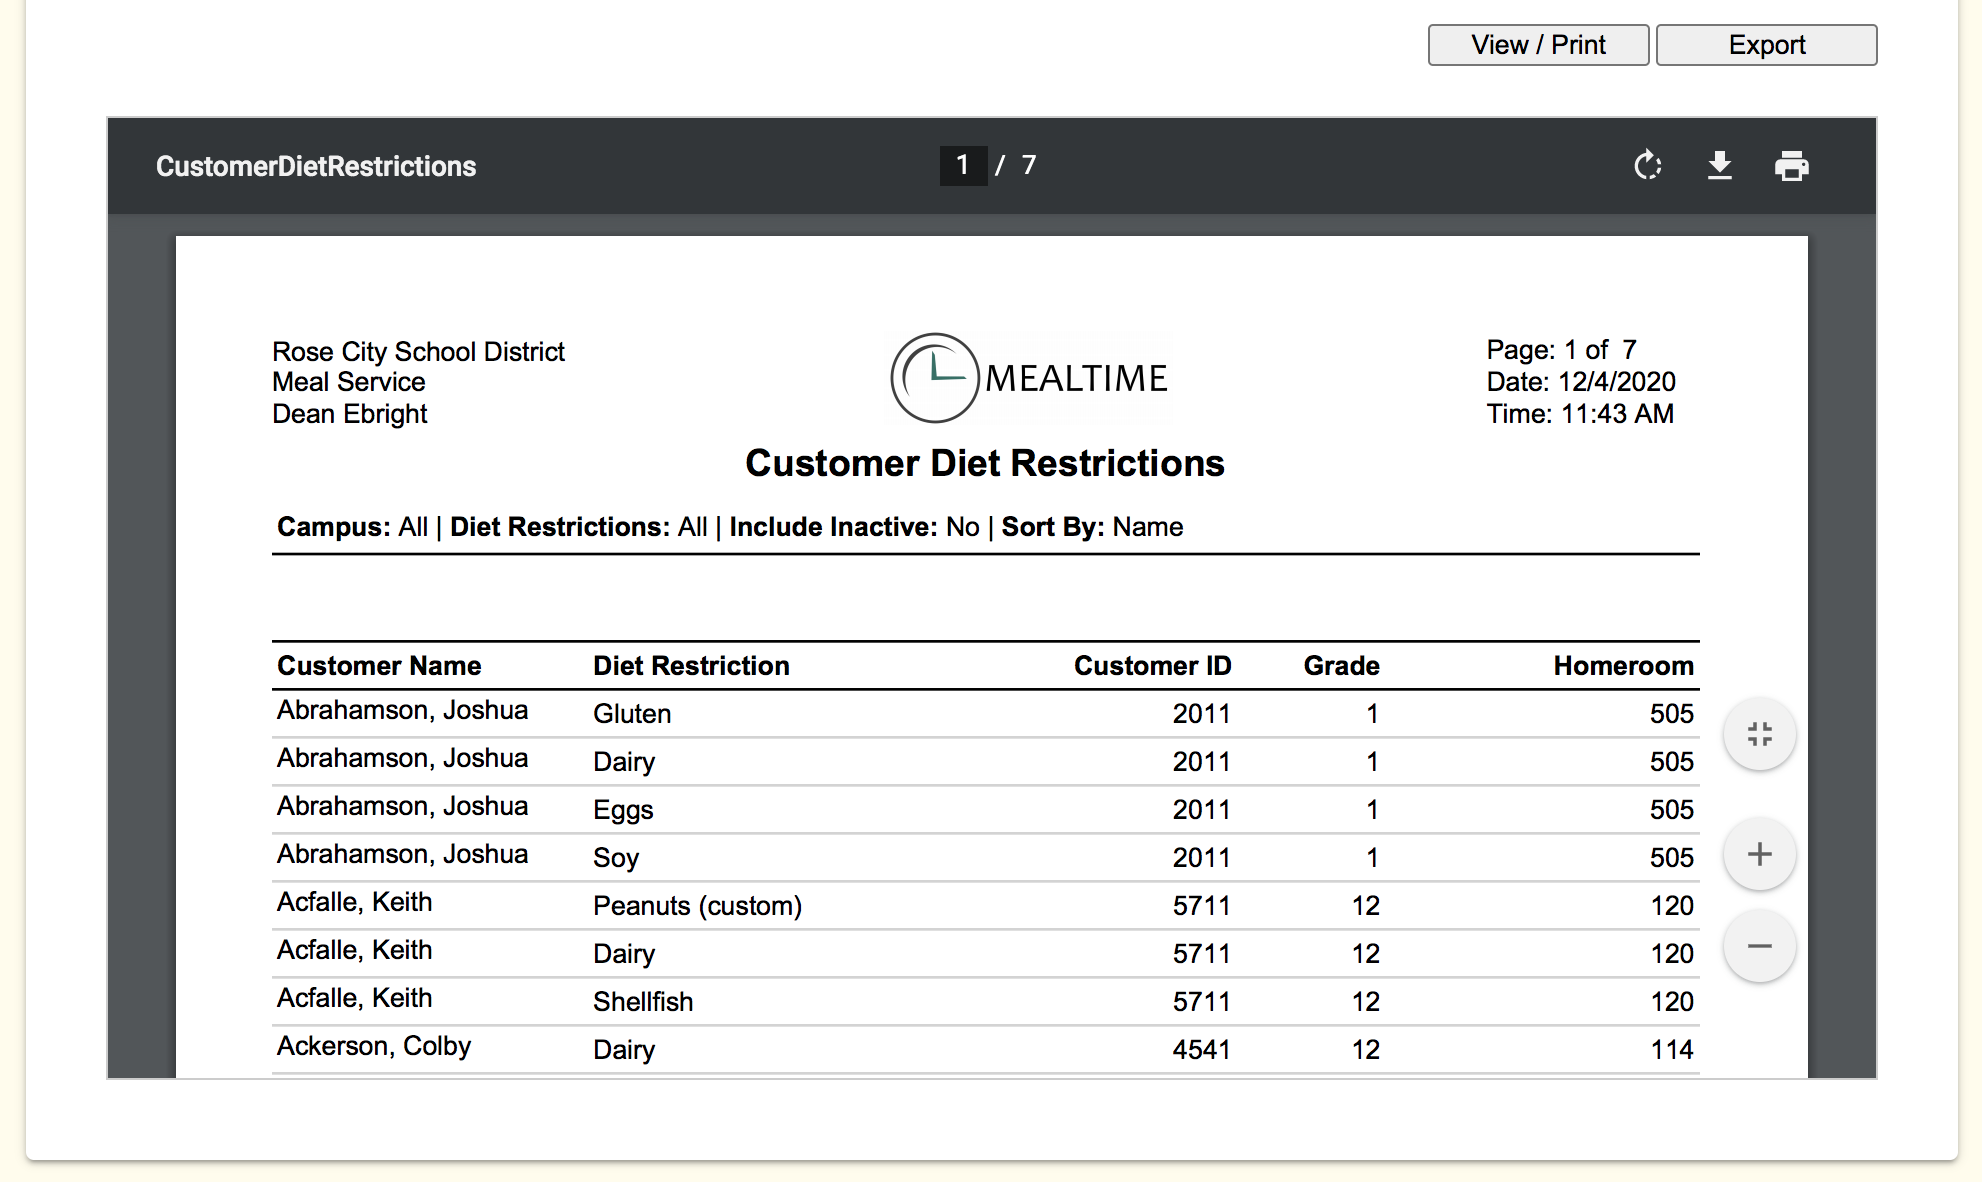
Task: Click the Mealtime clock logo
Action: tap(934, 378)
